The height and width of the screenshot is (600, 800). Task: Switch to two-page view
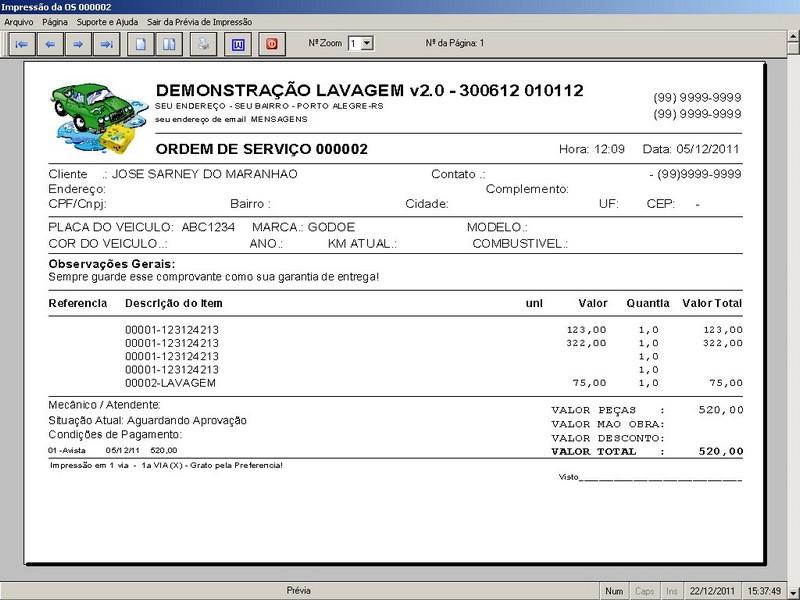tap(169, 44)
